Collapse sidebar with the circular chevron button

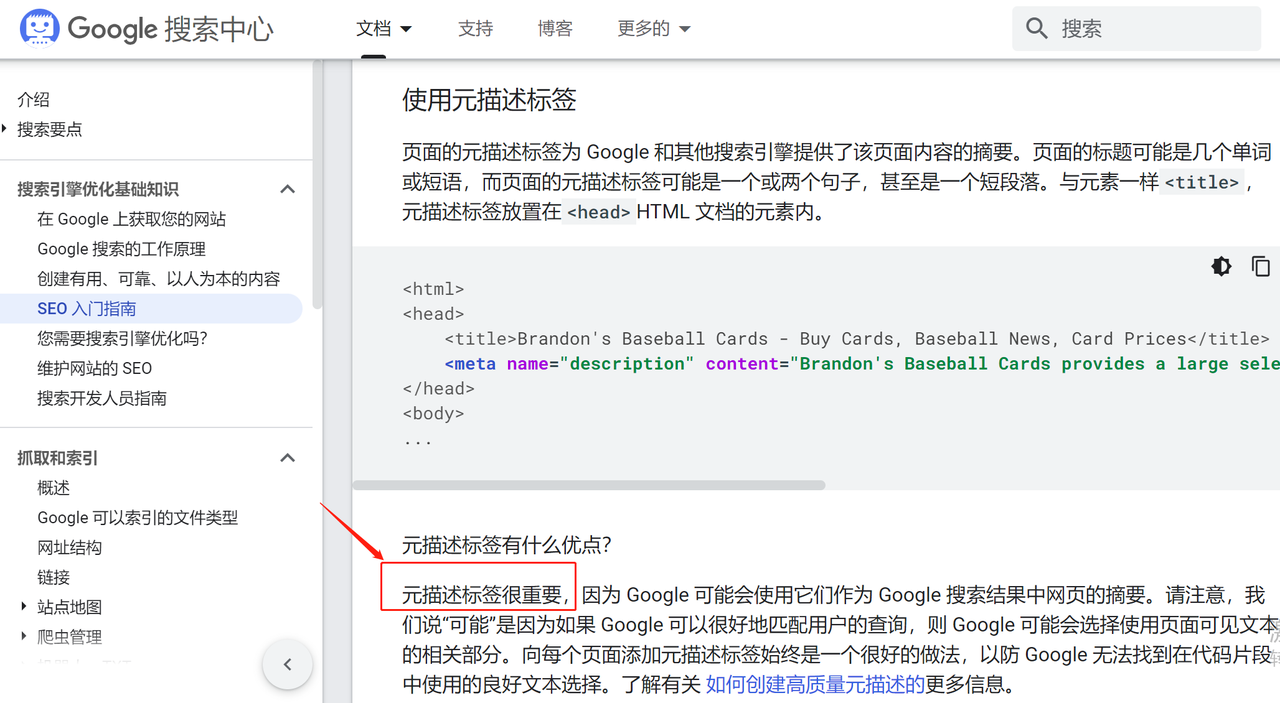[287, 663]
